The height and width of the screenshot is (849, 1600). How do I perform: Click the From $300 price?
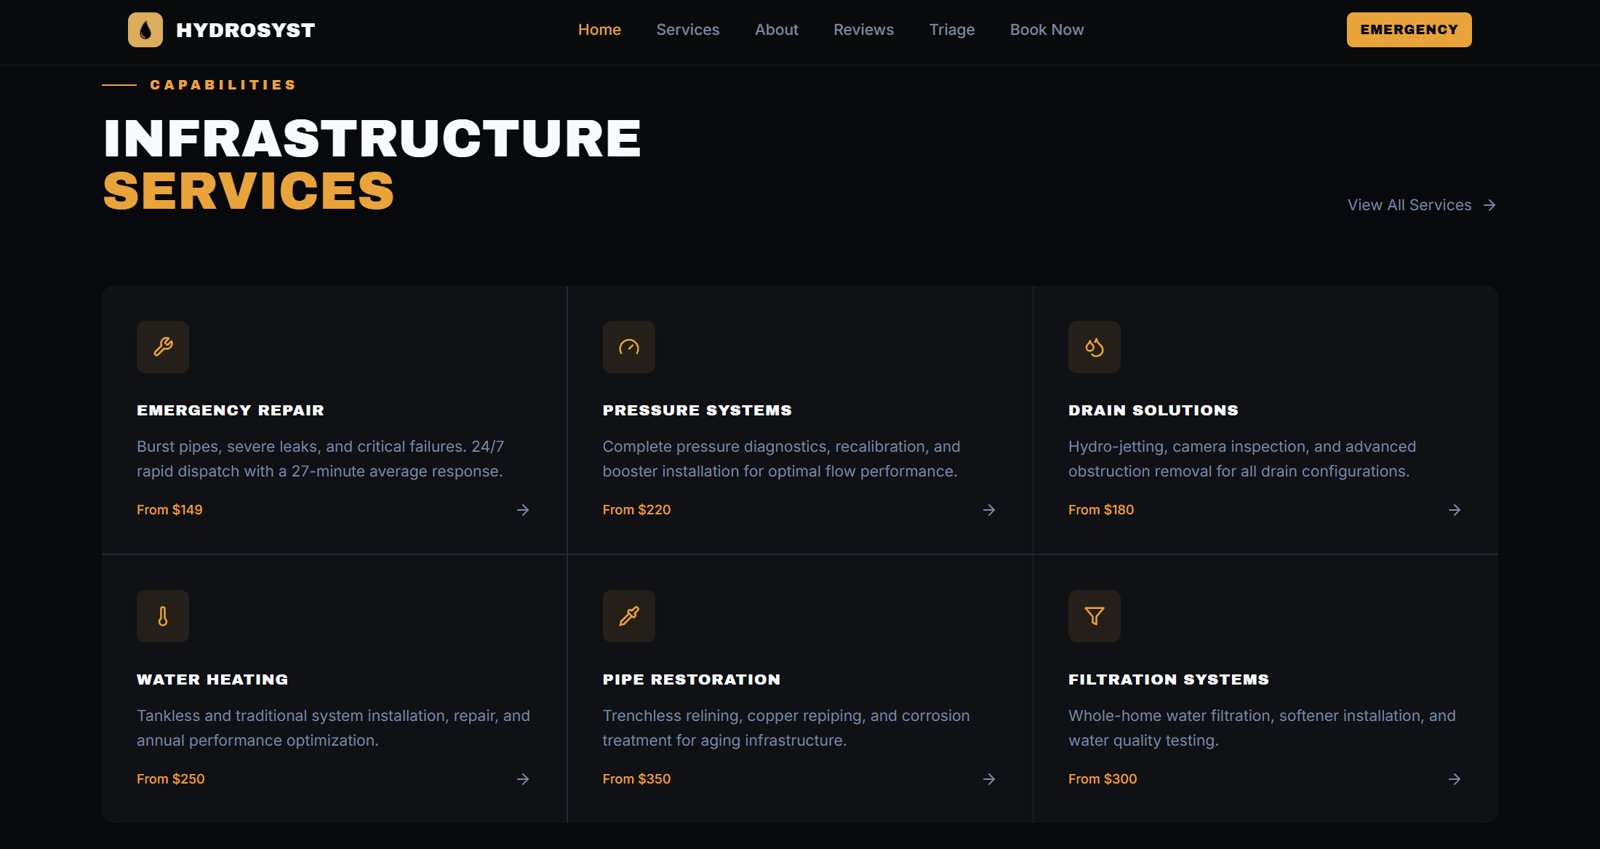tap(1103, 779)
